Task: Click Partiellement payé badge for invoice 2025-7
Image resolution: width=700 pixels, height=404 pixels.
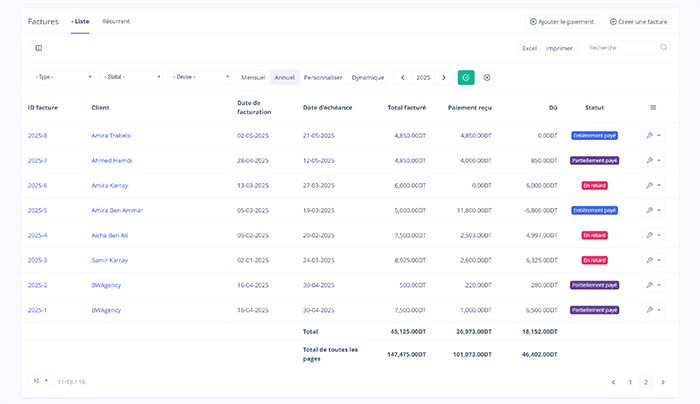Action: coord(594,160)
